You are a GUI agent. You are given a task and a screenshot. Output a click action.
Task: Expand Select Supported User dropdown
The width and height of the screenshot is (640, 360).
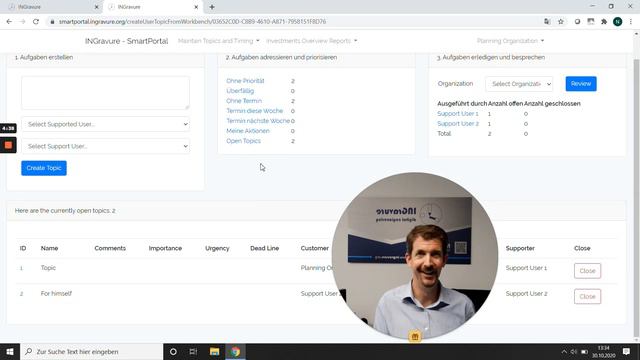point(105,124)
